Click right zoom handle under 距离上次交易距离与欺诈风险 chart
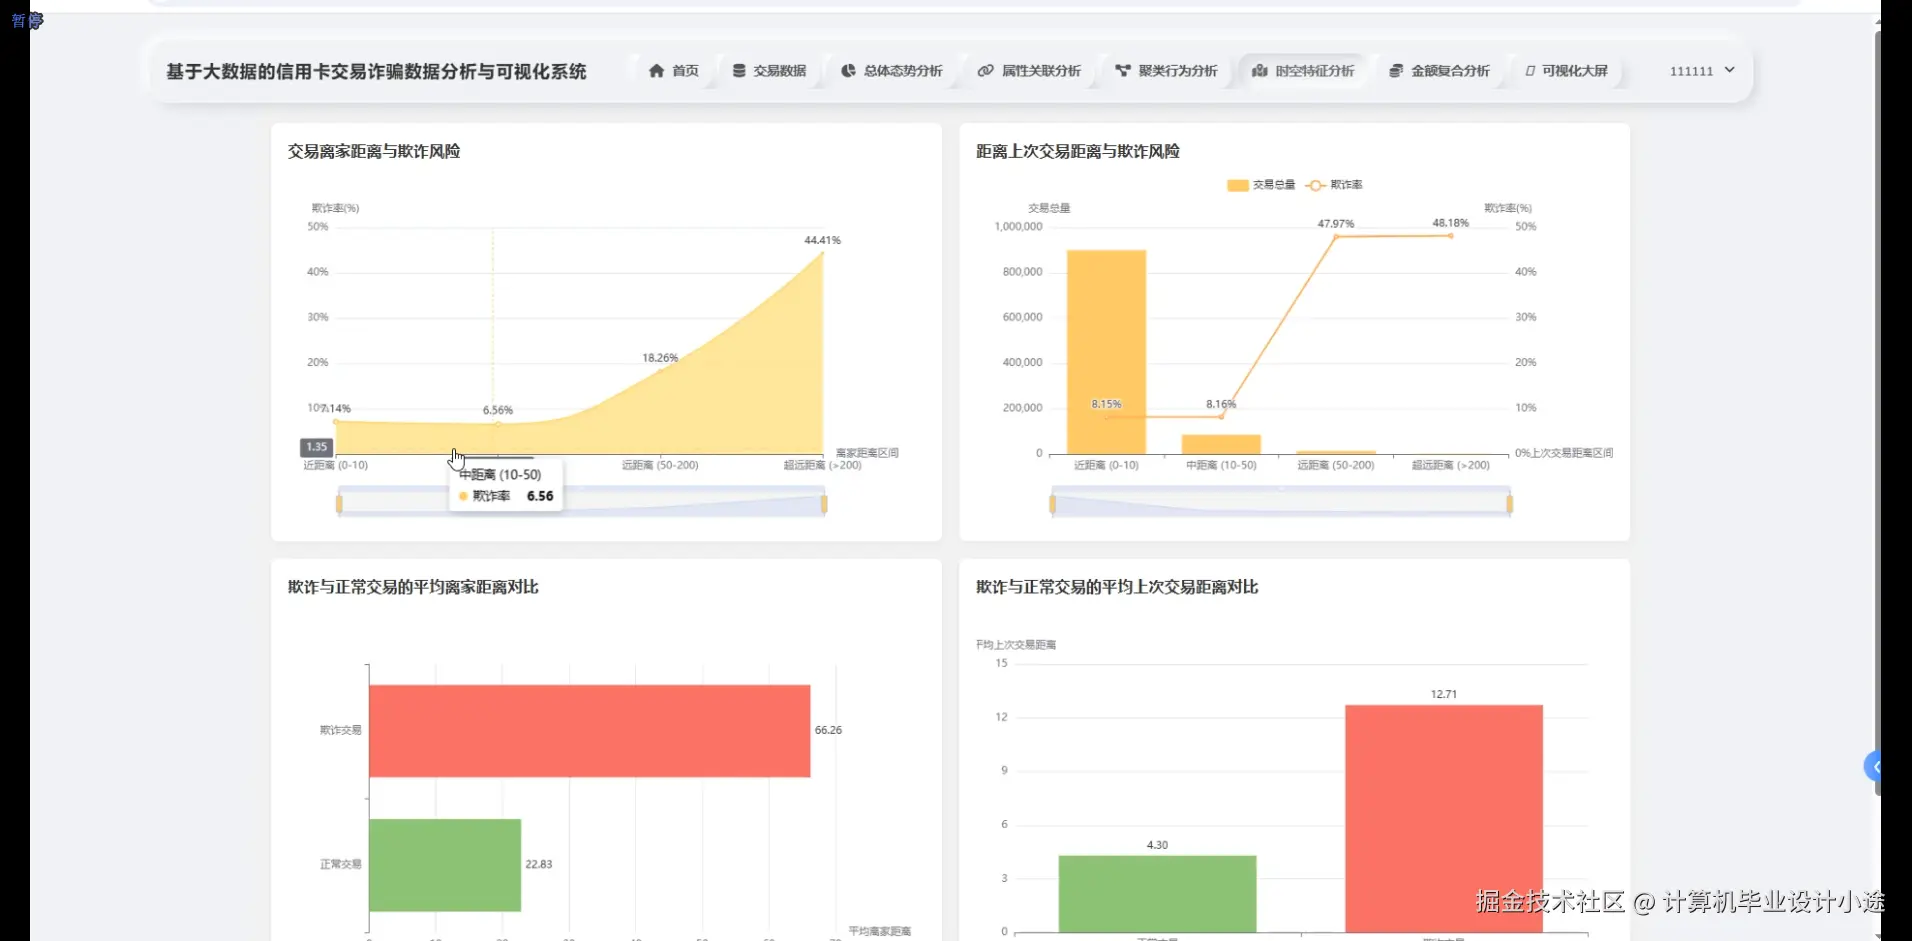Image resolution: width=1912 pixels, height=941 pixels. point(1509,504)
